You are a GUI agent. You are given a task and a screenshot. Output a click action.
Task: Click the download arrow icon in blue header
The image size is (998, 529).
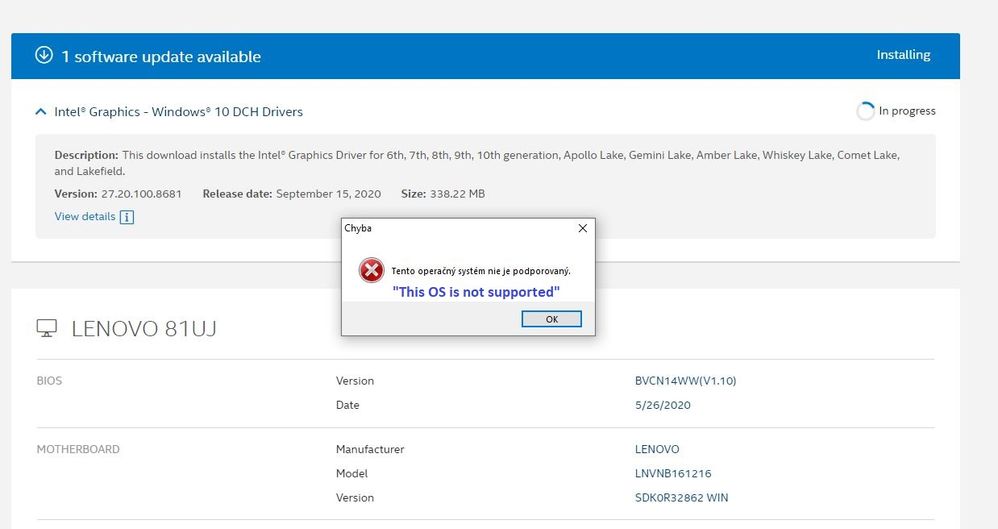(44, 56)
